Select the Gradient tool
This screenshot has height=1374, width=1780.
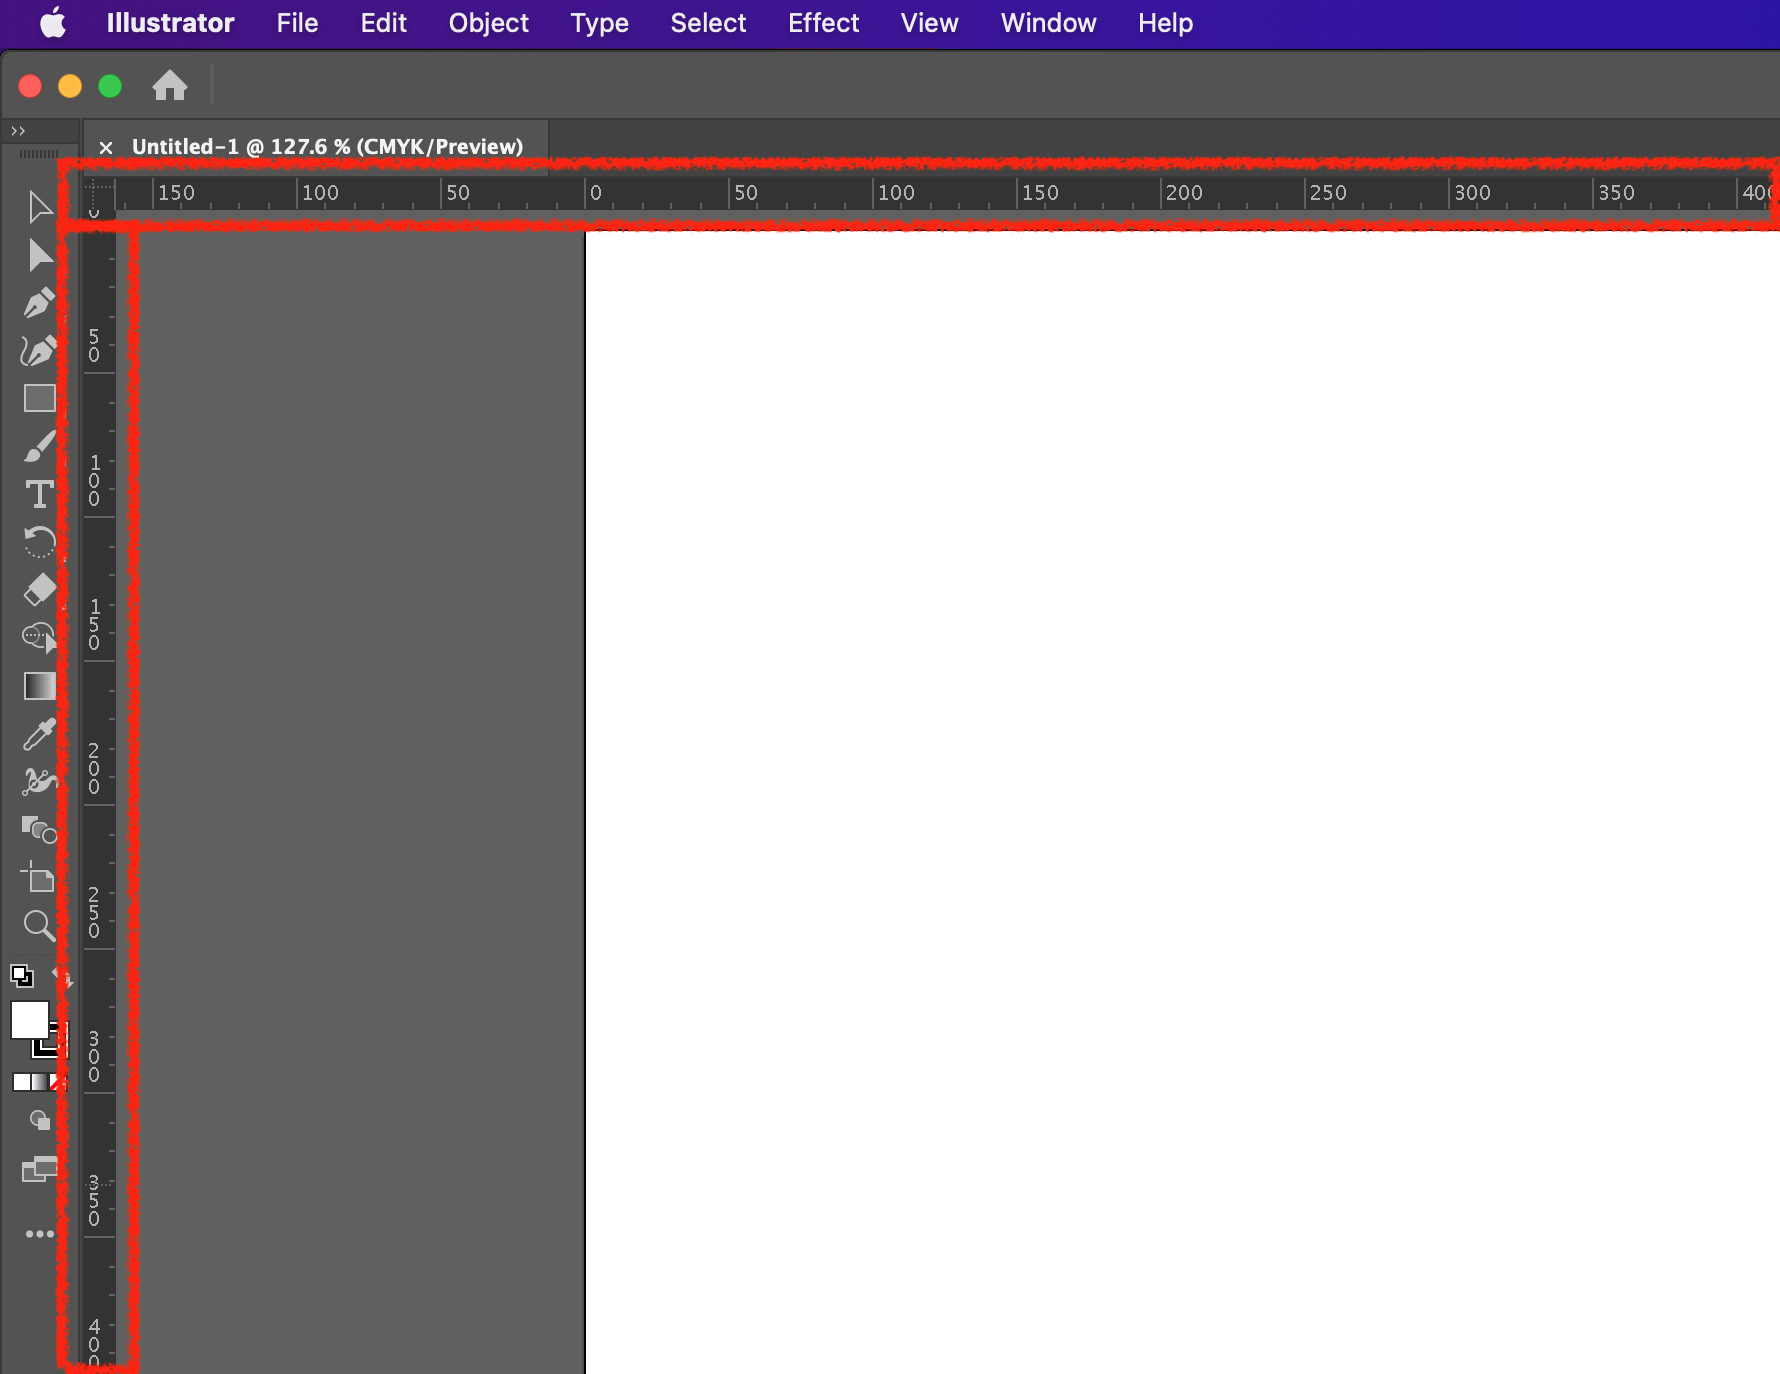point(40,686)
